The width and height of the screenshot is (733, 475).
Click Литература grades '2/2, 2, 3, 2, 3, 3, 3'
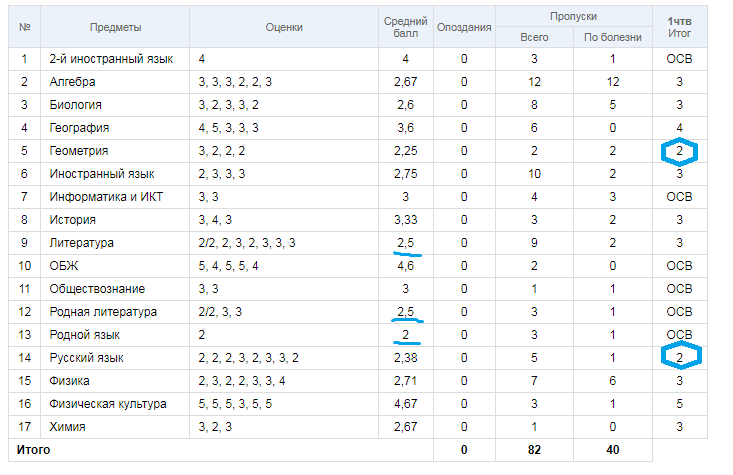[247, 243]
